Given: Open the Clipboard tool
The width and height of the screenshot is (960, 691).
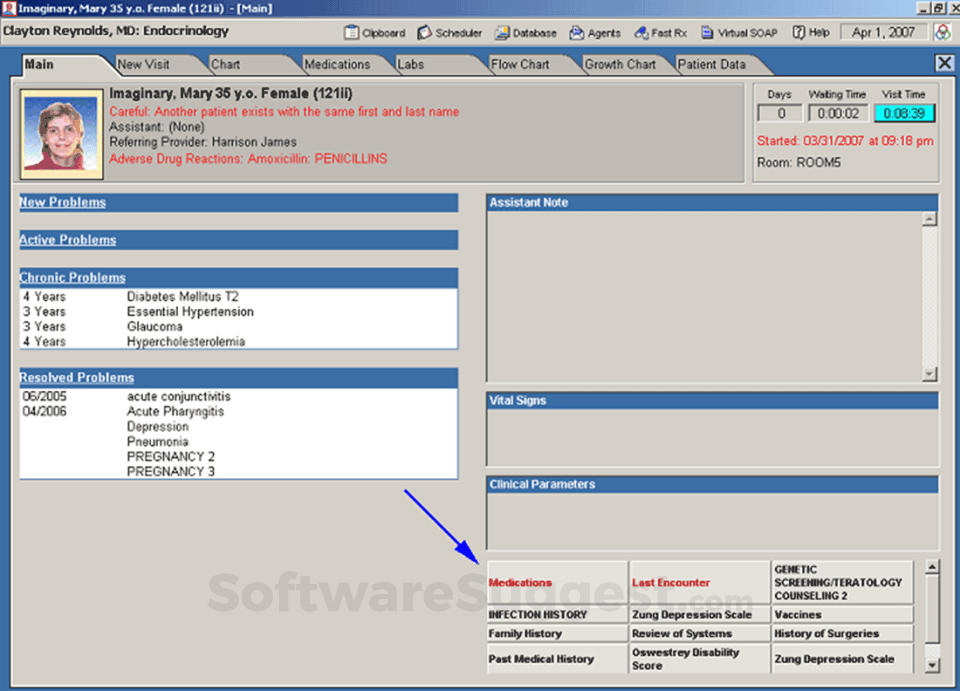Looking at the screenshot, I should coord(374,32).
